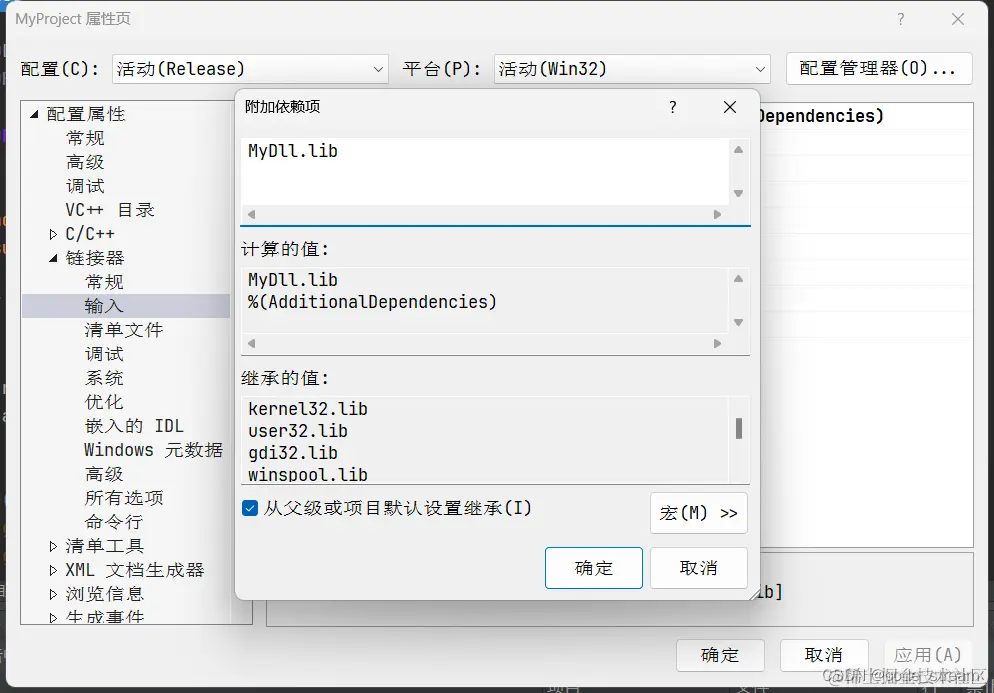This screenshot has width=994, height=693.
Task: Click user32.lib in 继承的值 list
Action: pos(298,431)
